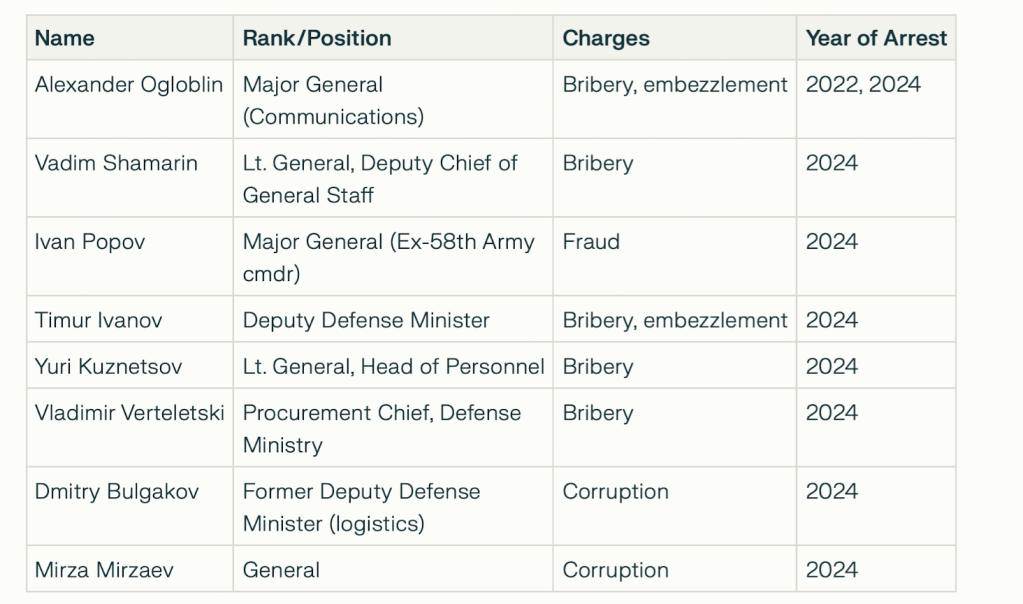This screenshot has width=1023, height=604.
Task: Click the Mirza Mirzaev name cell
Action: [x=103, y=570]
